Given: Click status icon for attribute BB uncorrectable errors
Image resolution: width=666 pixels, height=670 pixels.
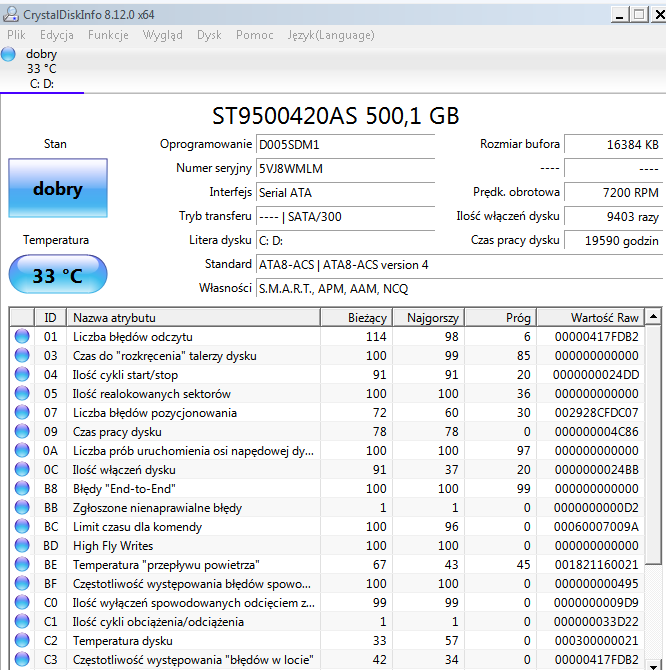Looking at the screenshot, I should [22, 507].
